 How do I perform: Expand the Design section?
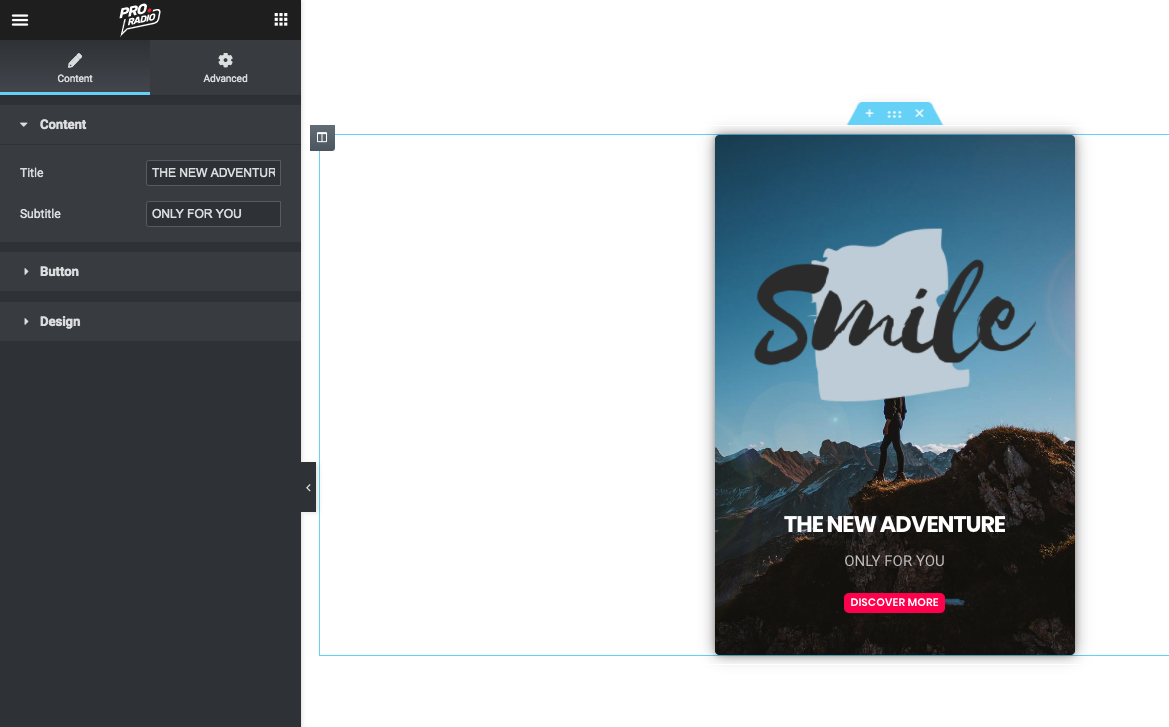[x=59, y=322]
